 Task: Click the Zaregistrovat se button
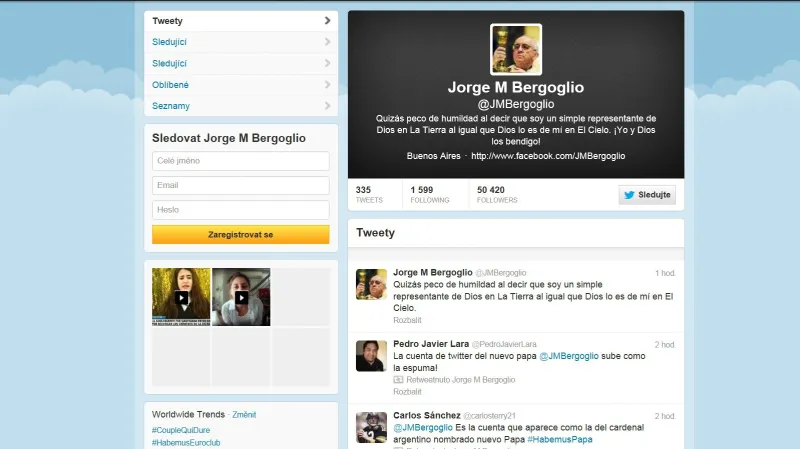click(x=240, y=235)
